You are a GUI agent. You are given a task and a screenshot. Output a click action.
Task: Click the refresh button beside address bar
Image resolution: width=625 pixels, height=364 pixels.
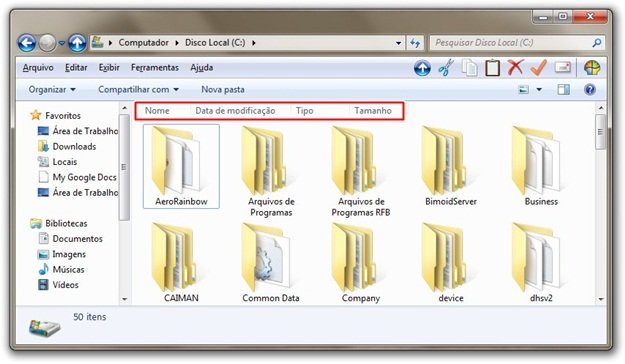(415, 43)
